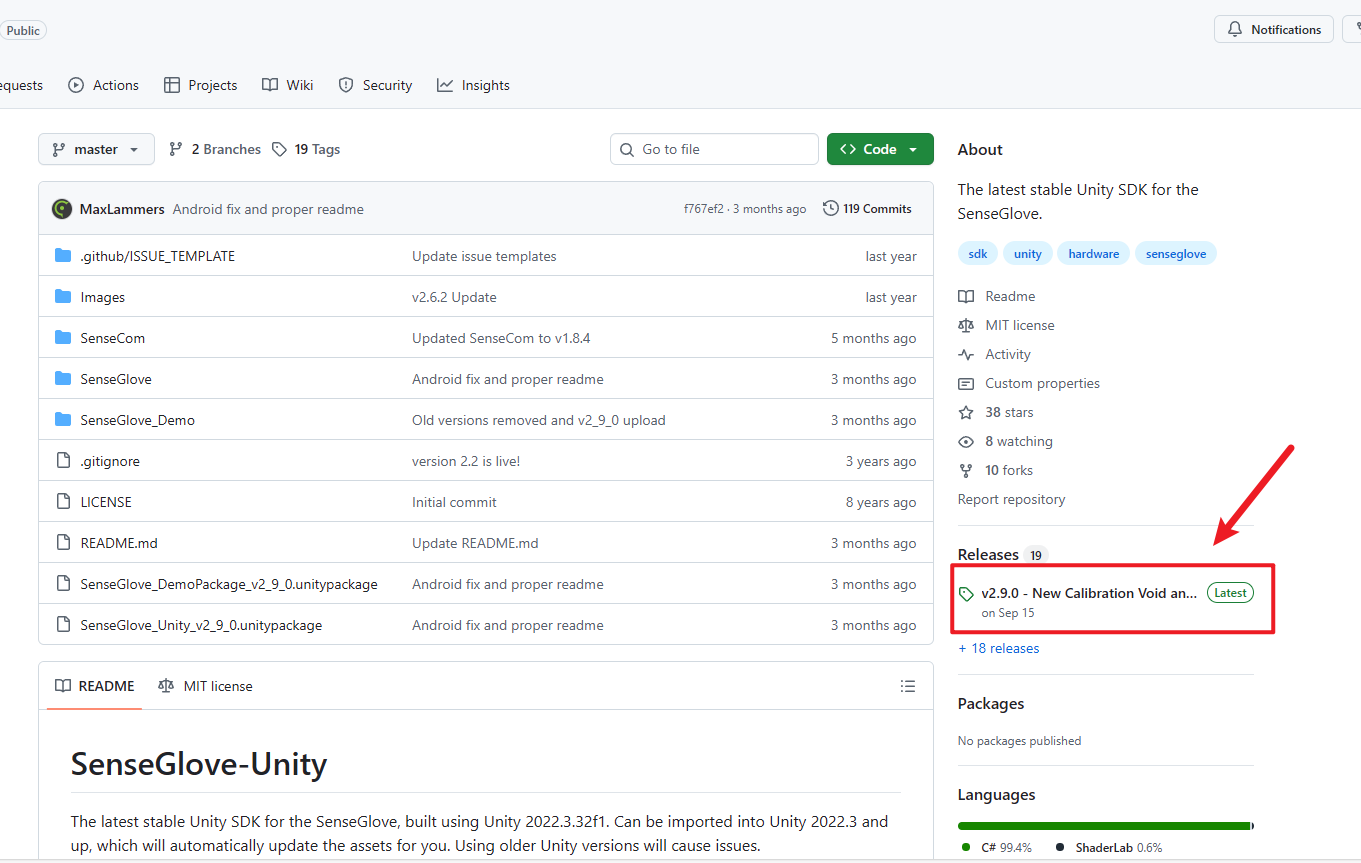
Task: Open 'Update issue templates' commit message
Action: 484,256
